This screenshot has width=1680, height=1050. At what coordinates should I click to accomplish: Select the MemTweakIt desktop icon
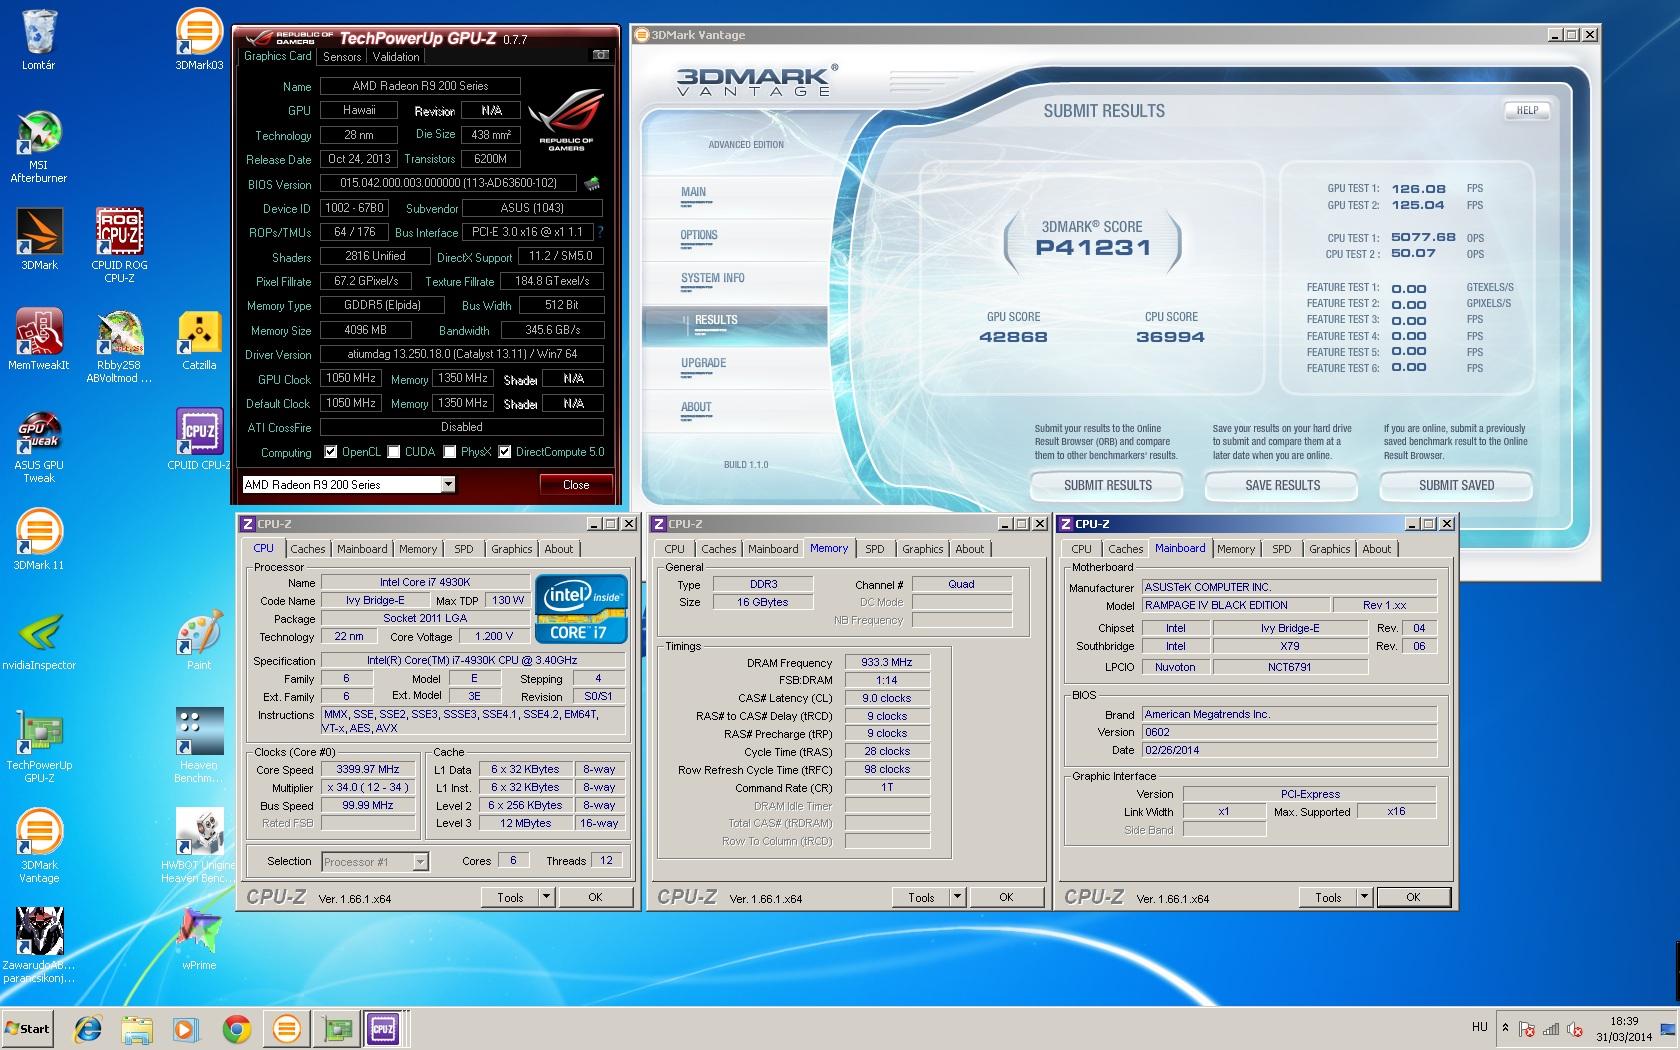coord(39,339)
